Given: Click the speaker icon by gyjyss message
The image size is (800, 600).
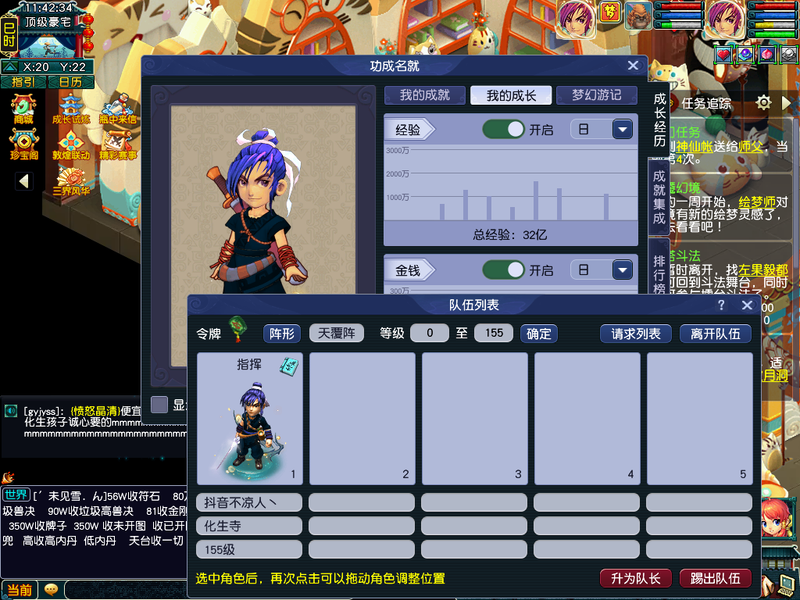Looking at the screenshot, I should (x=11, y=410).
